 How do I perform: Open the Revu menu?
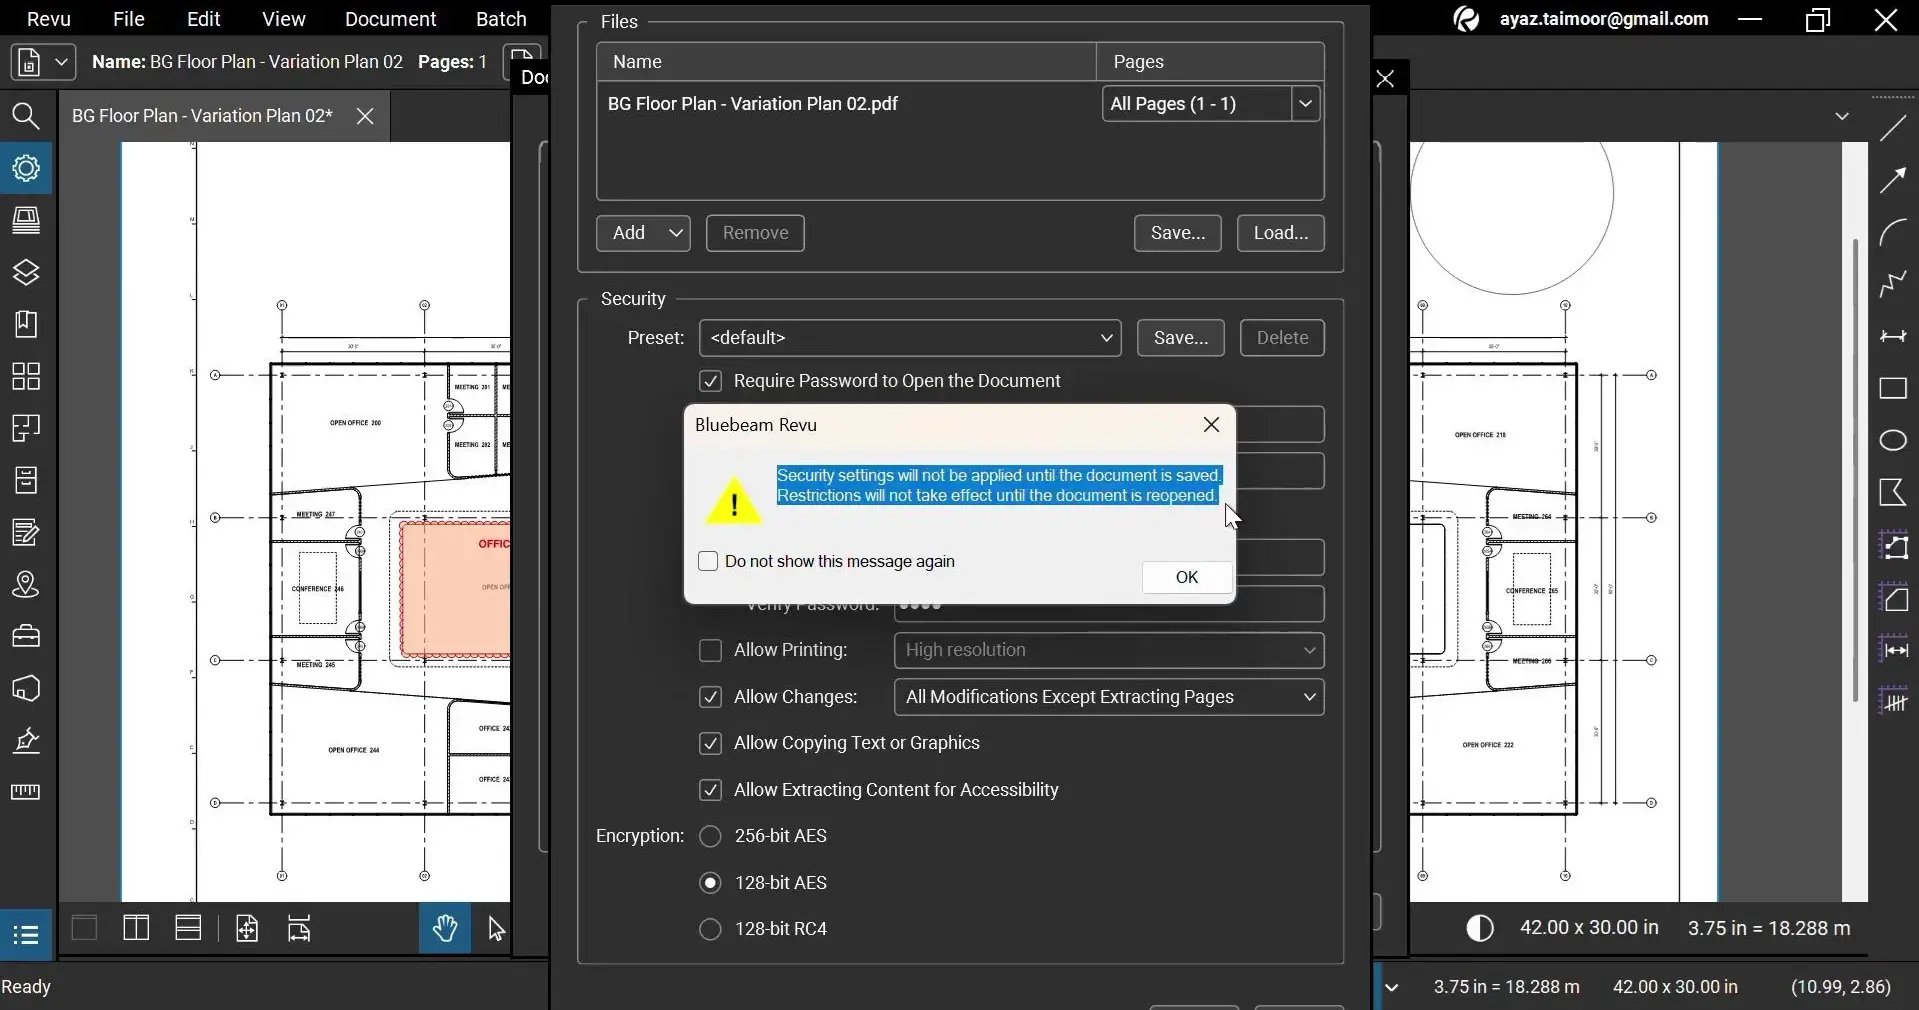48,19
